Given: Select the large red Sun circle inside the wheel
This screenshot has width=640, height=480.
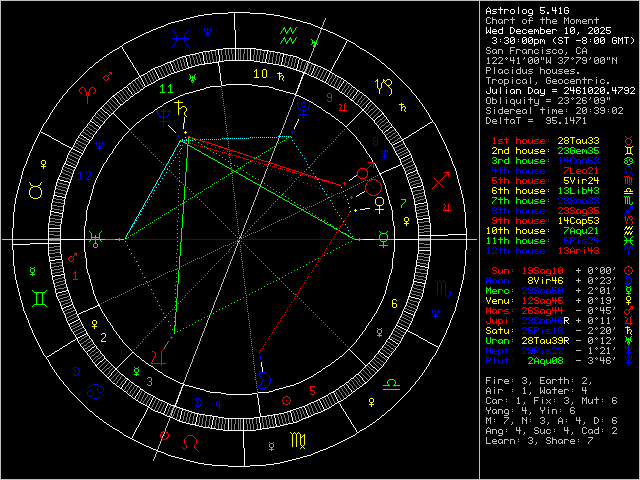Looking at the screenshot, I should [373, 188].
